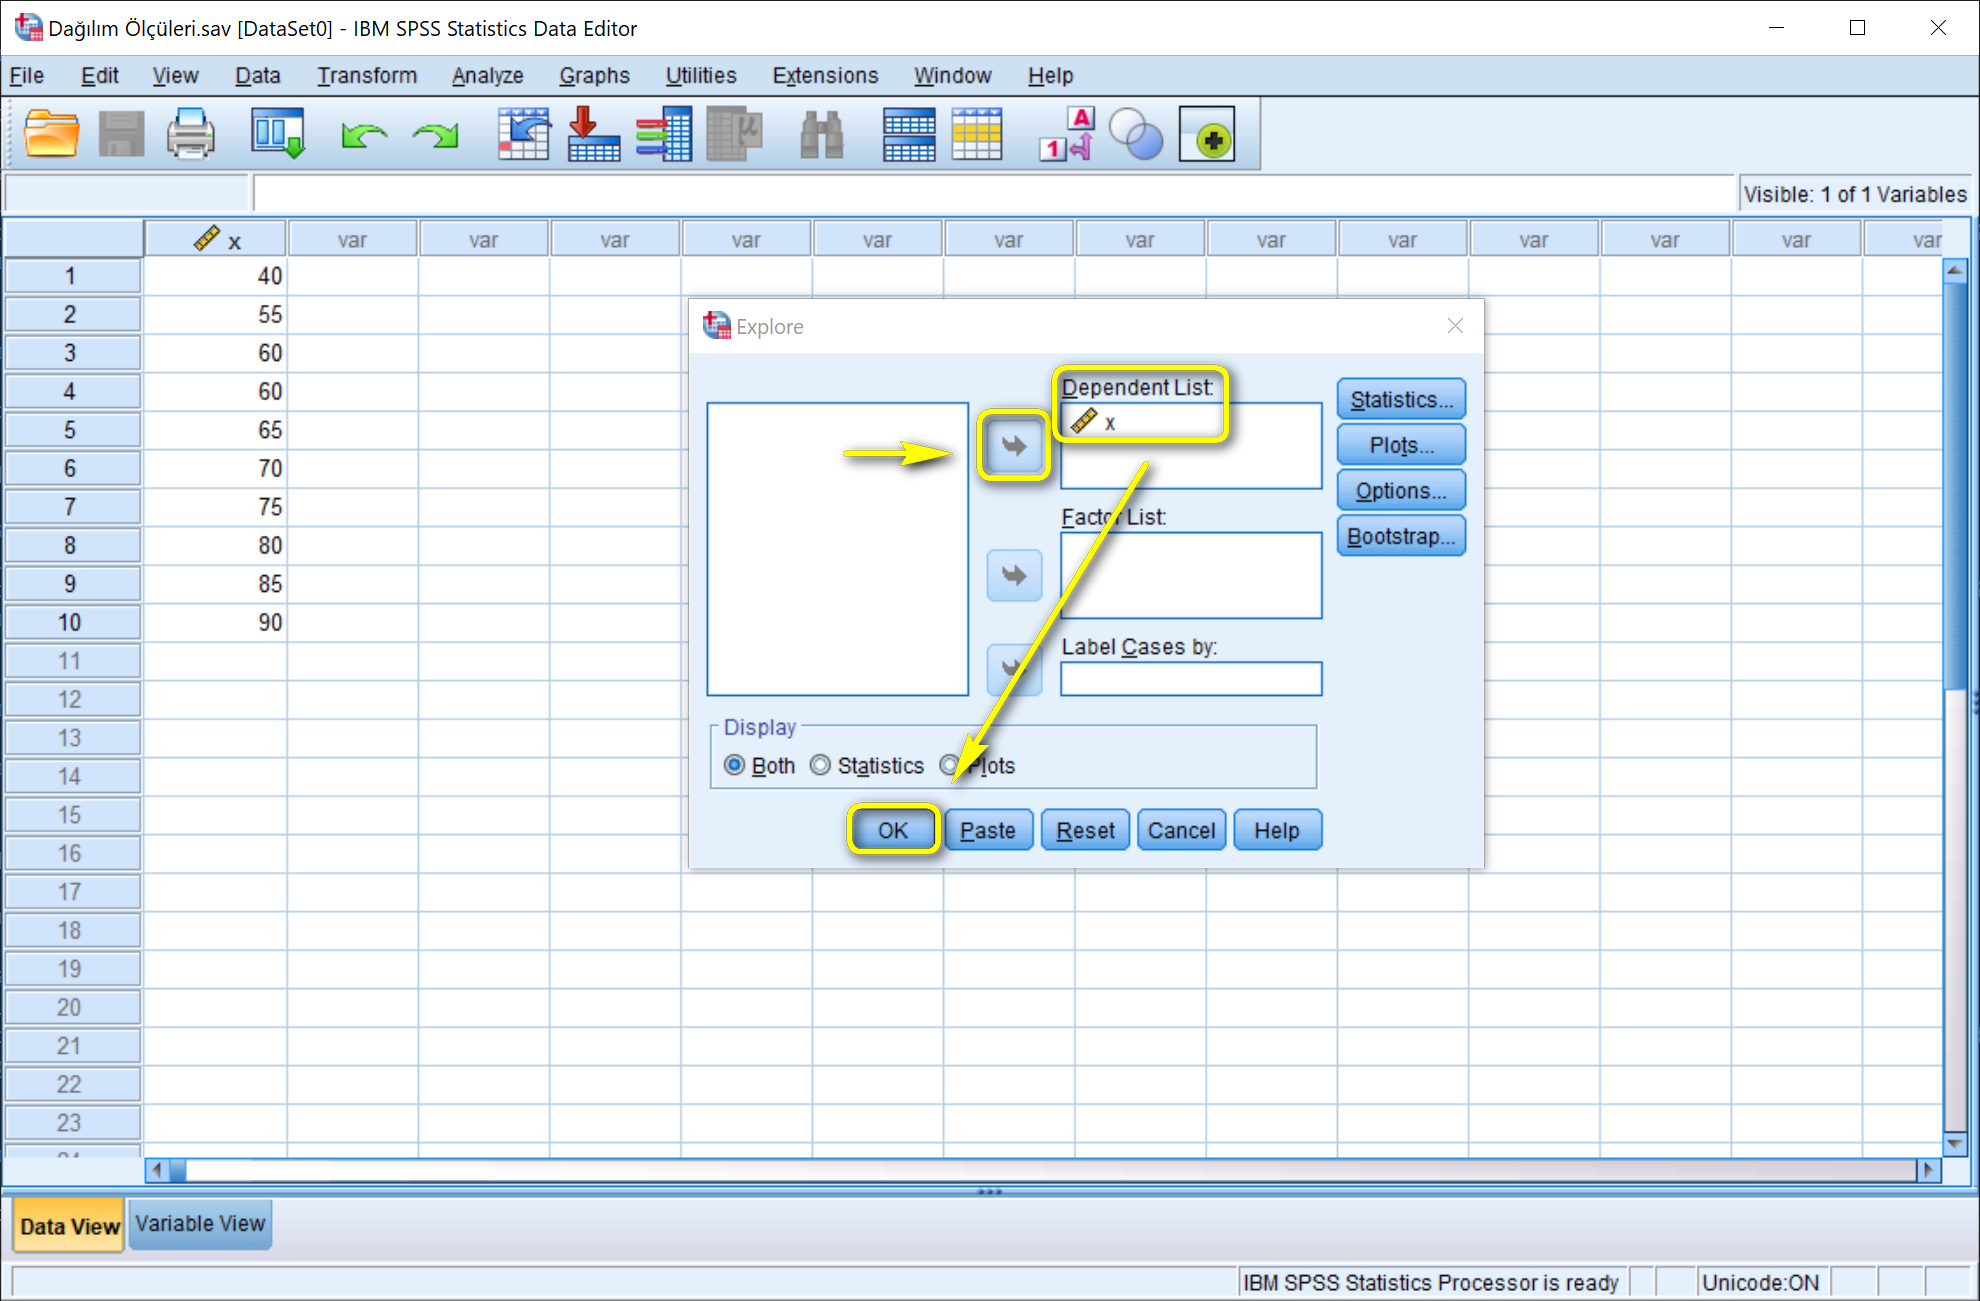Click the Redo toolbar icon

click(435, 133)
